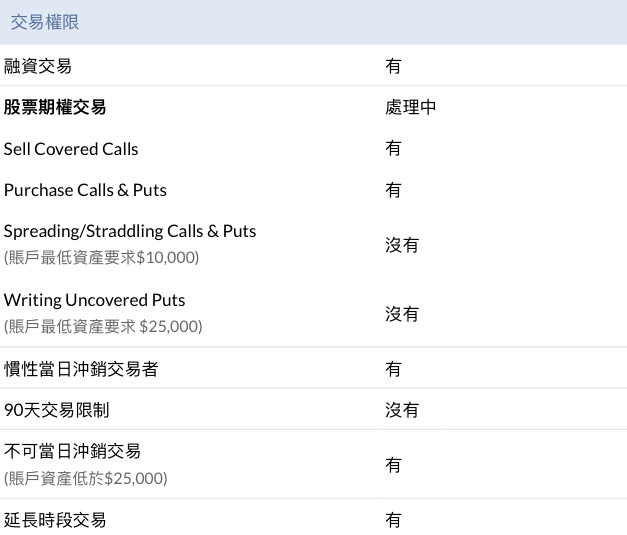Select the 90天交易限制 row label

(x=56, y=410)
